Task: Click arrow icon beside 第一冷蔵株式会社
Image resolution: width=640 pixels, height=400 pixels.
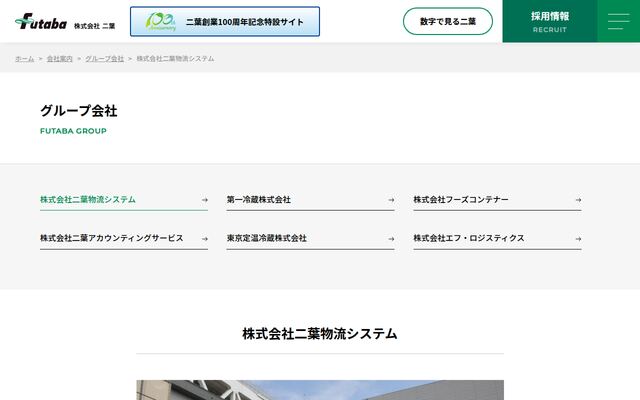Action: (x=391, y=200)
